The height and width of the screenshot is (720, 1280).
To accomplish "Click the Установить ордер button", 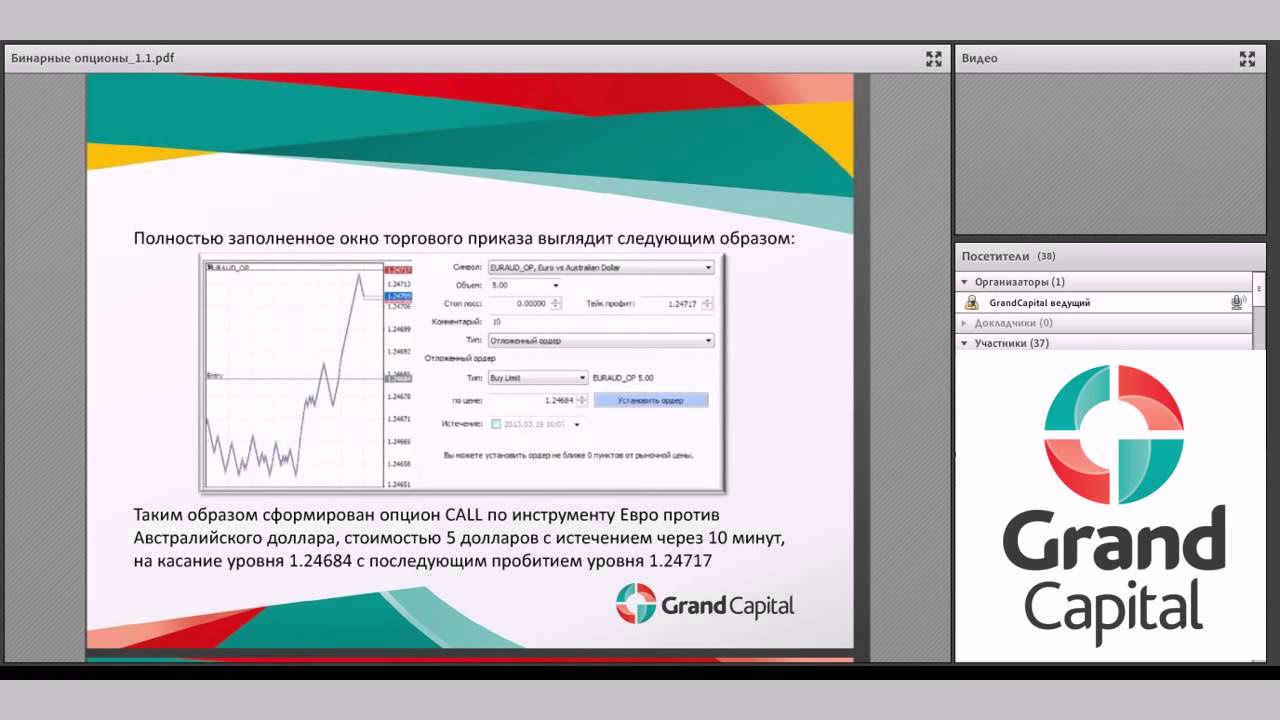I will (651, 400).
